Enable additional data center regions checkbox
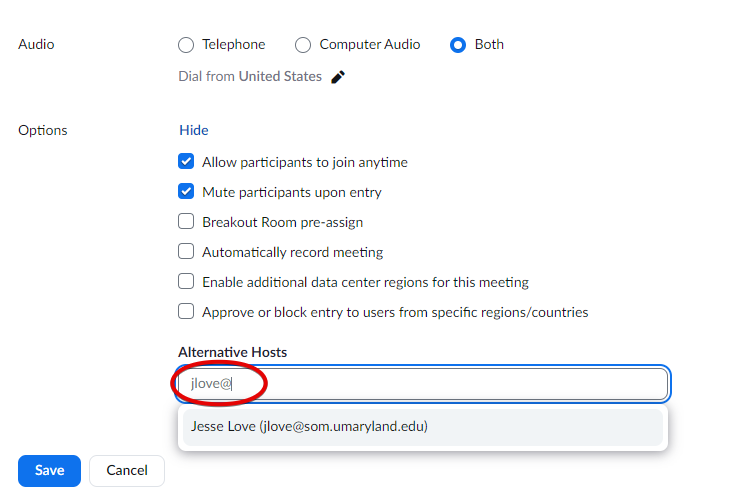The height and width of the screenshot is (504, 730). click(x=186, y=282)
